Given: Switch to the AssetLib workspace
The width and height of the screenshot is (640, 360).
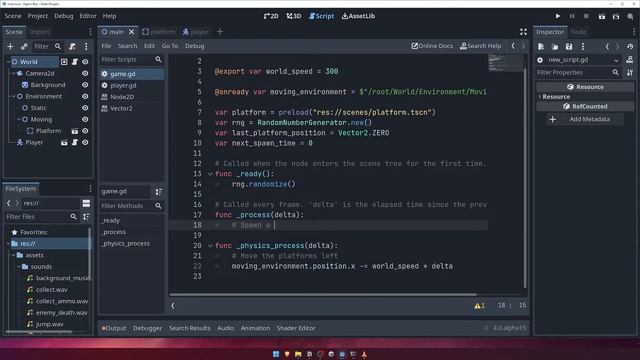Looking at the screenshot, I should [x=358, y=16].
